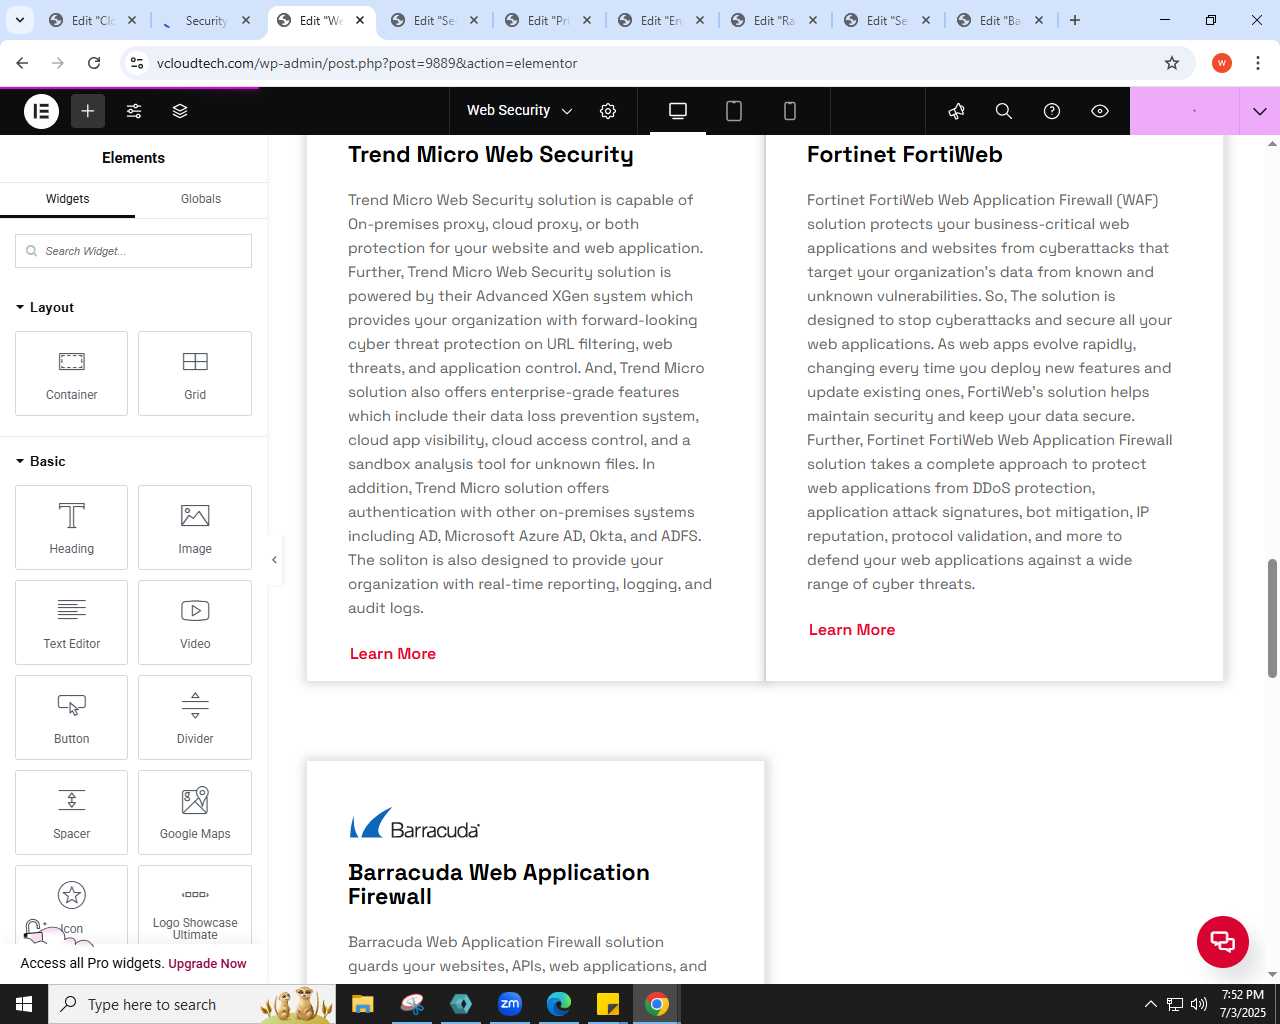Open the What's New megaphone icon

point(957,111)
